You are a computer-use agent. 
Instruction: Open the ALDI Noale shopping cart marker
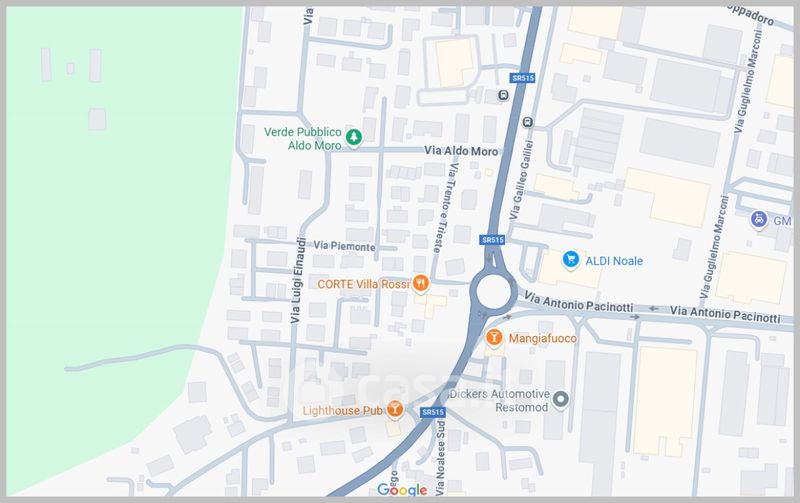click(570, 260)
